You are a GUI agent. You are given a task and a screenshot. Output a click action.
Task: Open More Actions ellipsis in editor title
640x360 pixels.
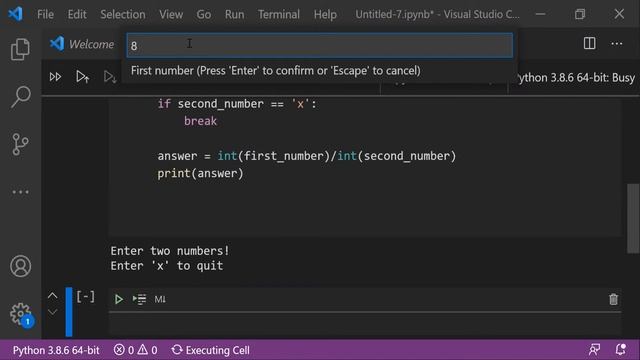617,43
